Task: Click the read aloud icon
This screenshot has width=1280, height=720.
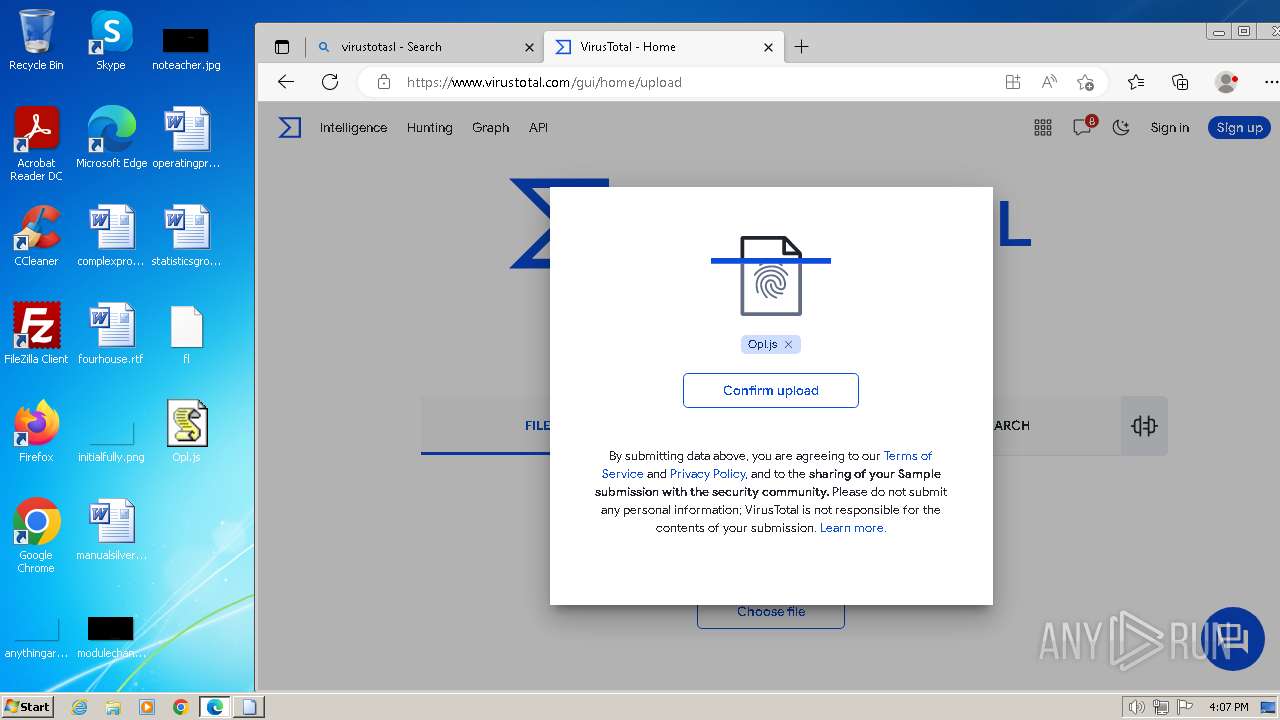Action: 1049,82
